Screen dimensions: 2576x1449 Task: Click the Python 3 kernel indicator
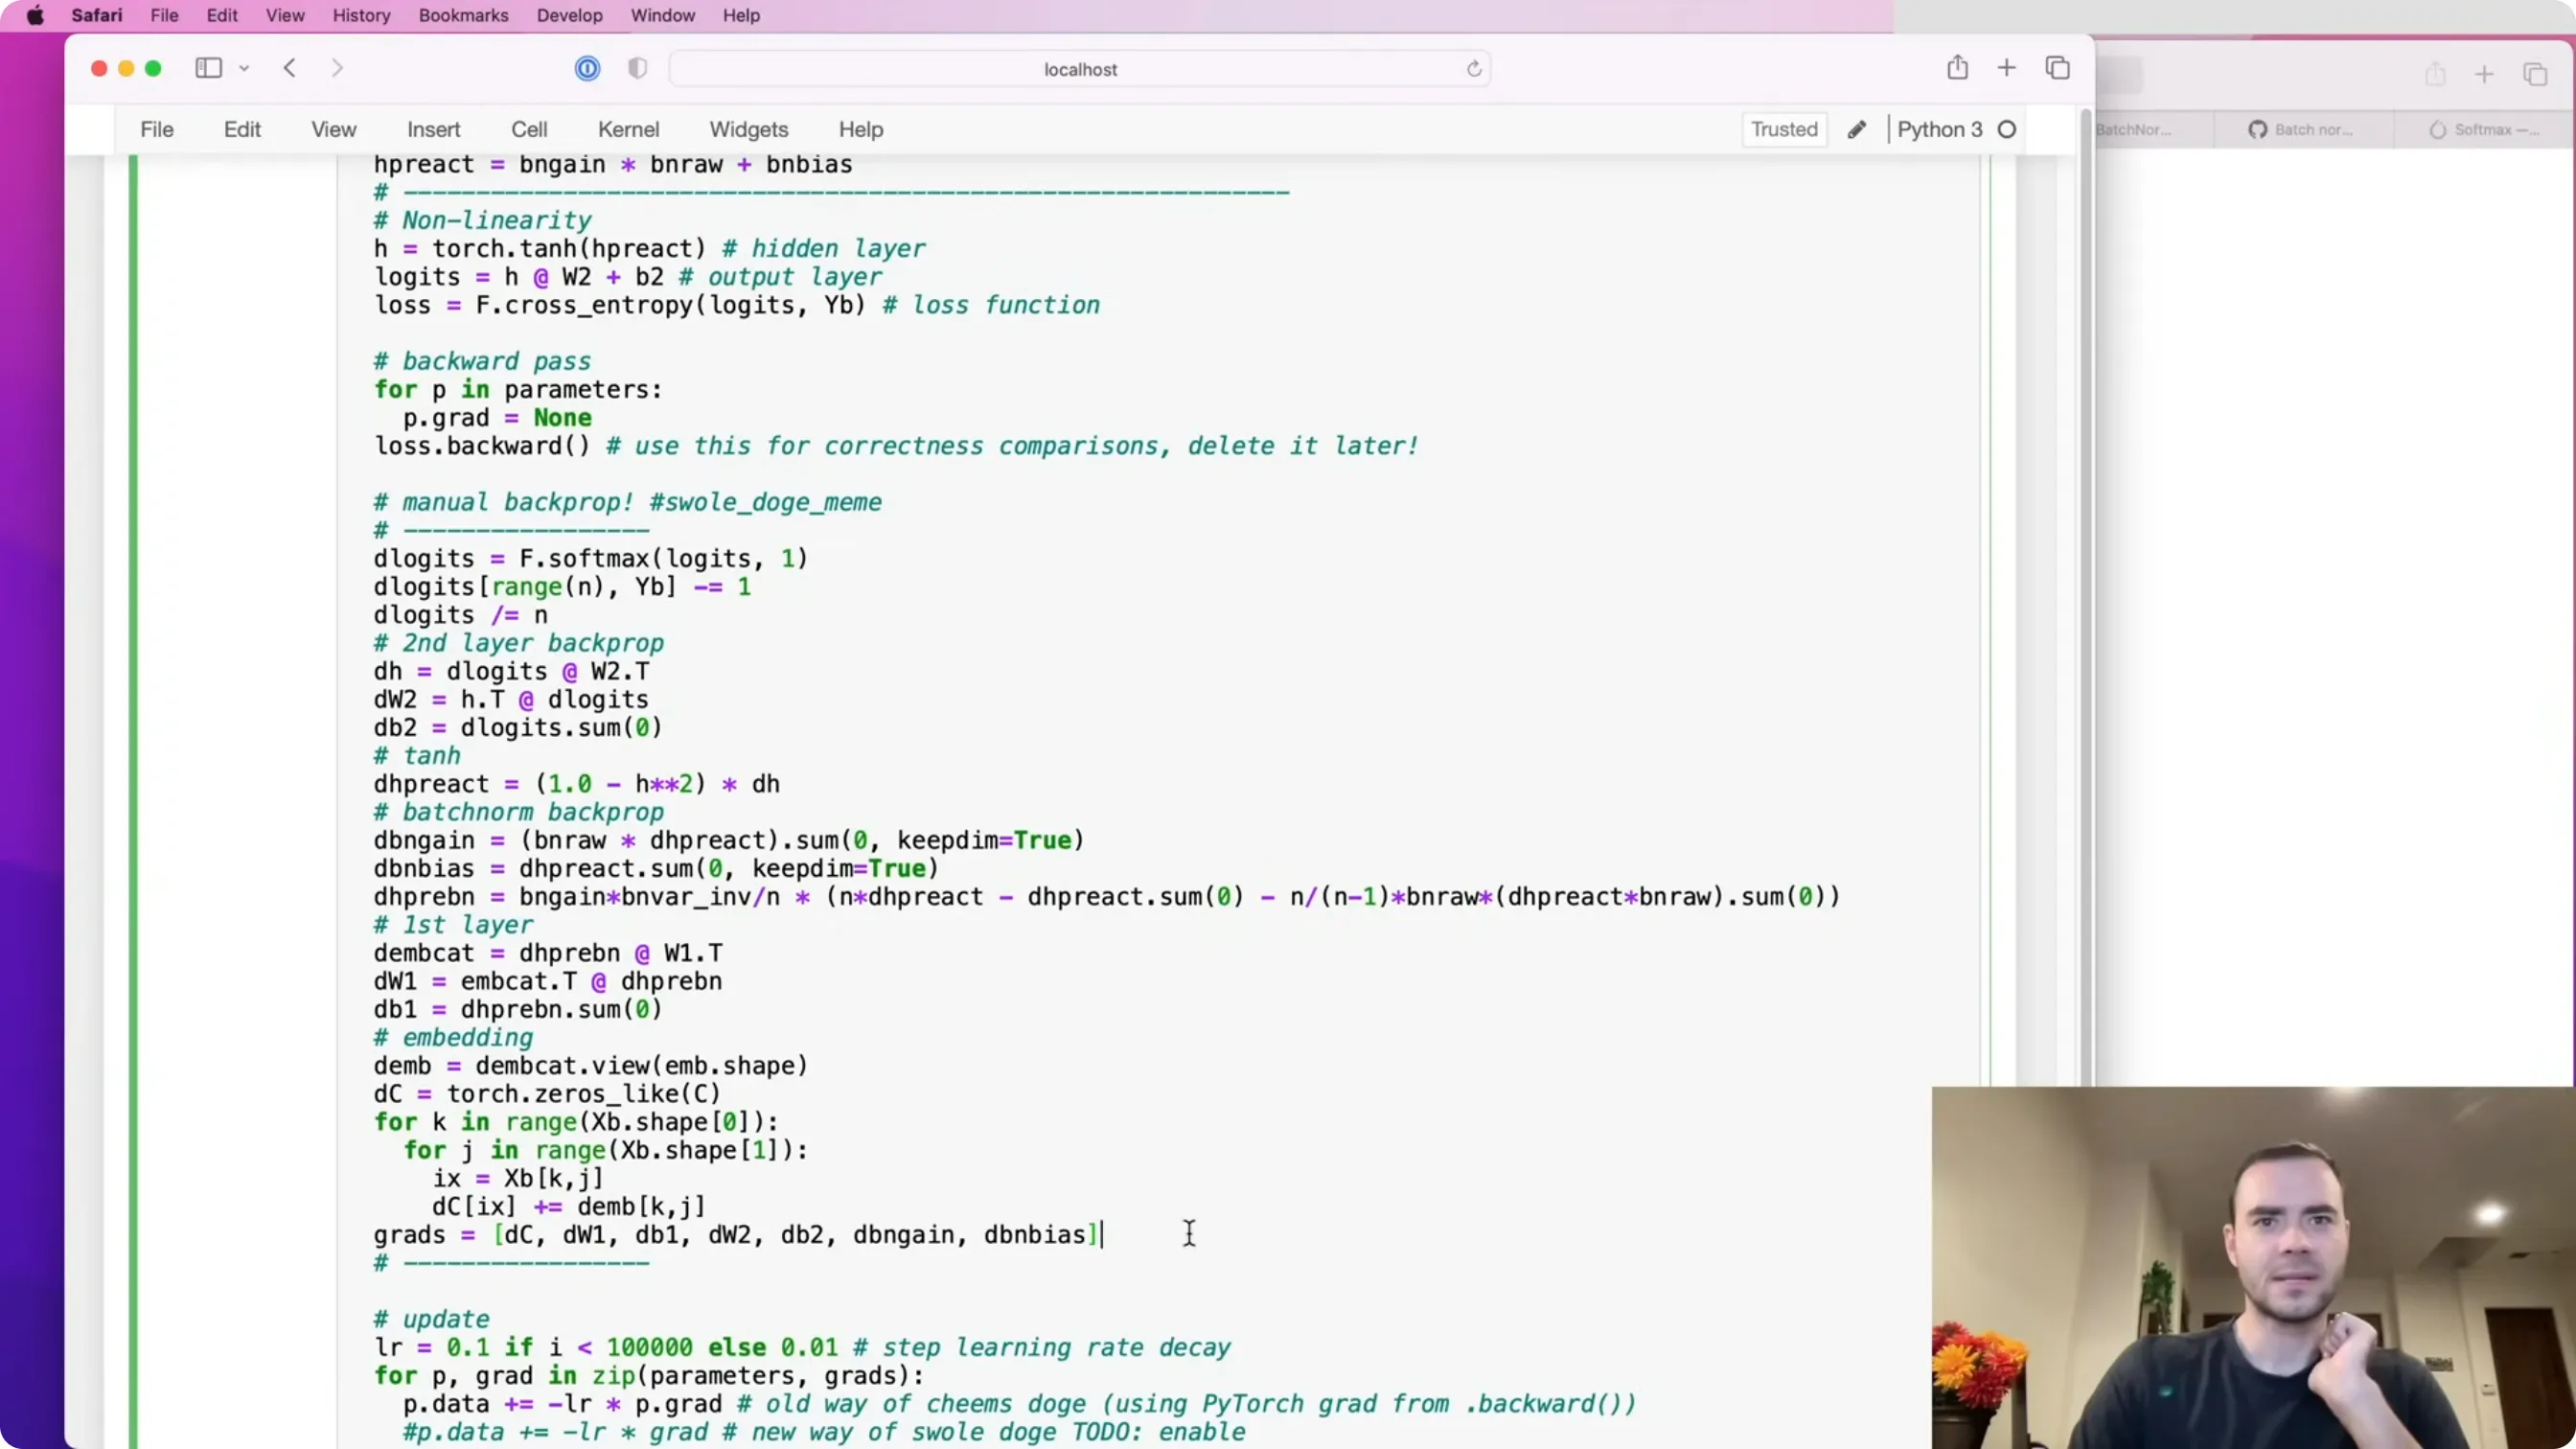(x=1939, y=129)
